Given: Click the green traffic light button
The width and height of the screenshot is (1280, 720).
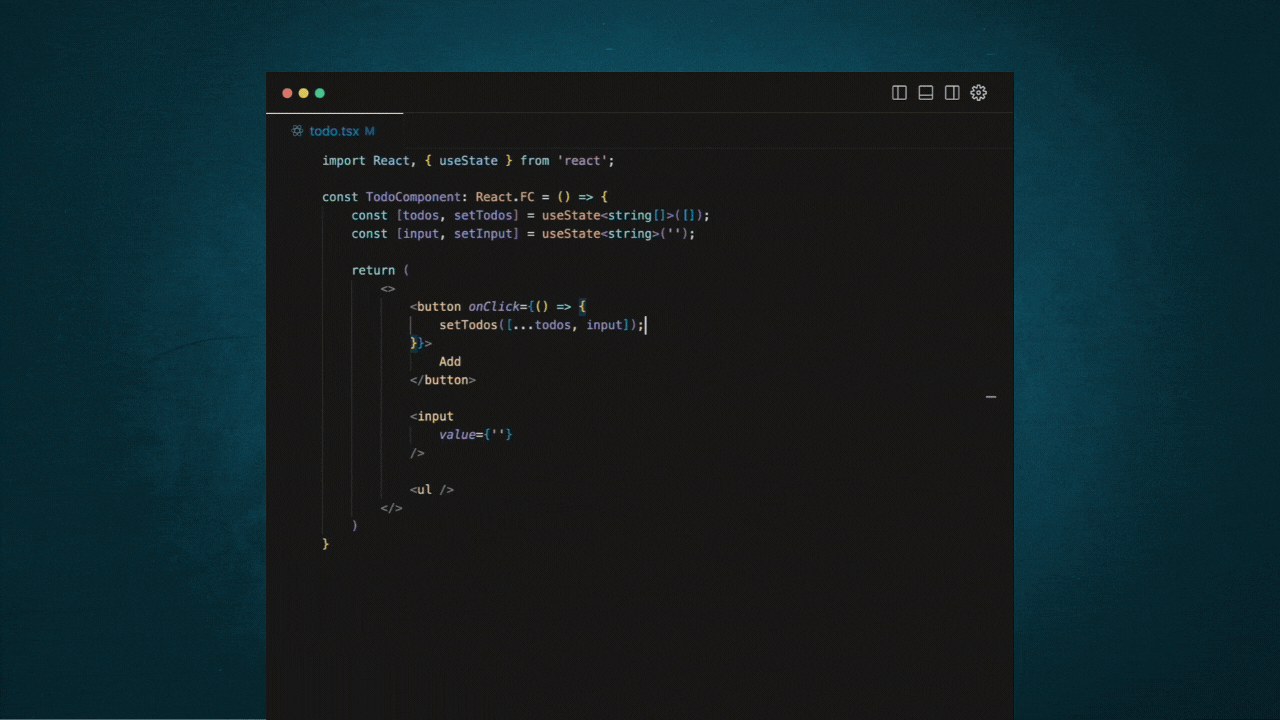Looking at the screenshot, I should tap(319, 92).
